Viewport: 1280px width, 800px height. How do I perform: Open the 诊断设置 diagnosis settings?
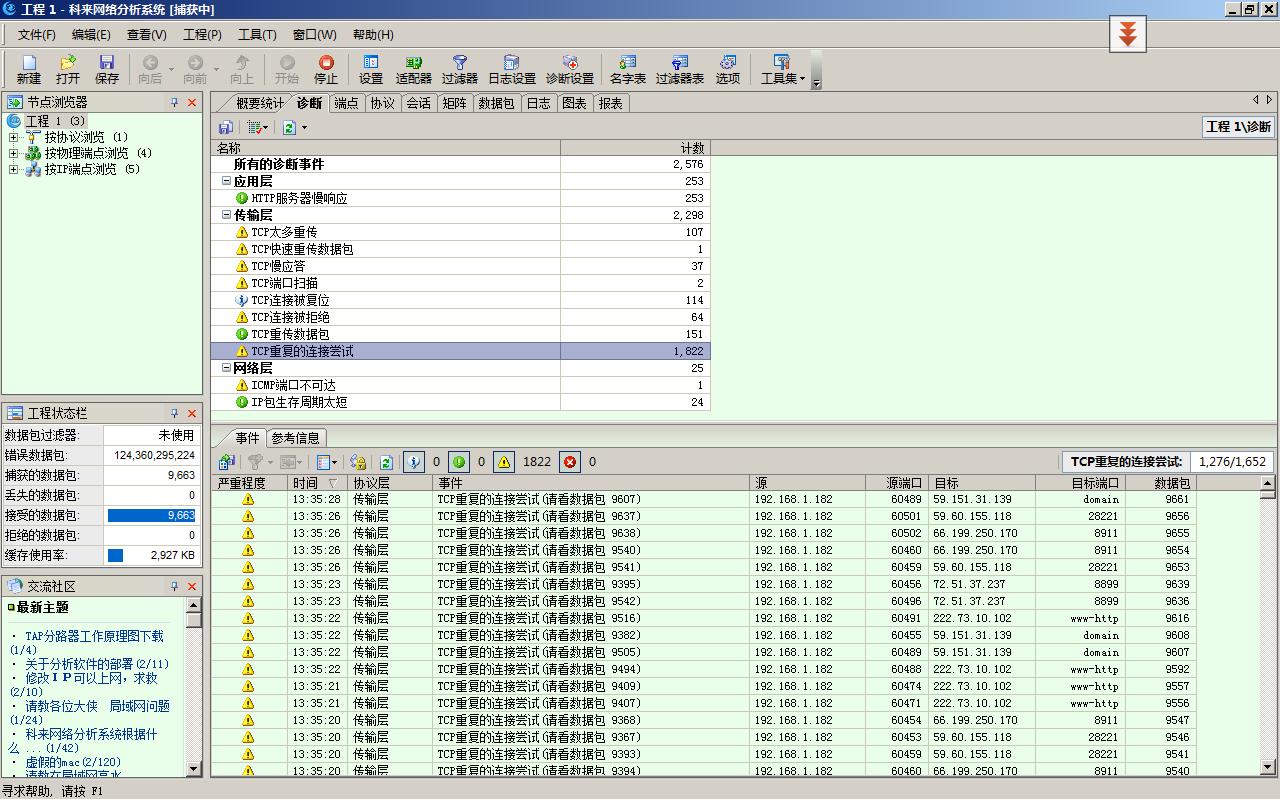(x=572, y=68)
